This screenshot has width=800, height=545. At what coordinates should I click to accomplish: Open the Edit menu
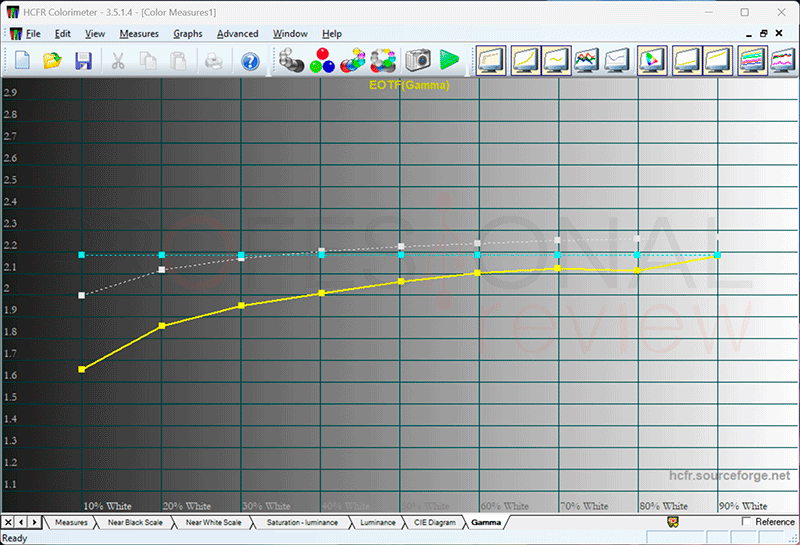pos(62,34)
